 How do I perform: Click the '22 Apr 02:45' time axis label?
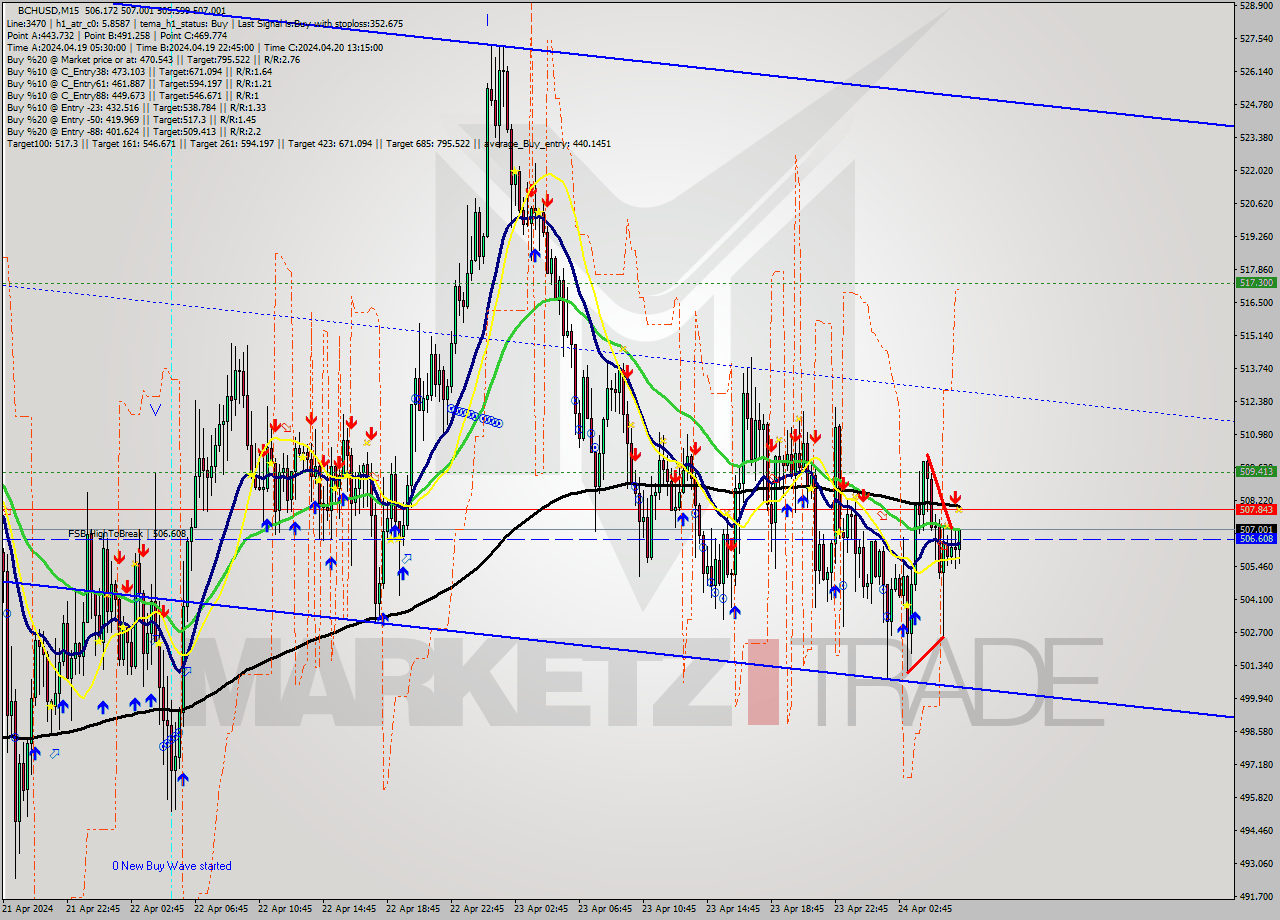(x=158, y=909)
